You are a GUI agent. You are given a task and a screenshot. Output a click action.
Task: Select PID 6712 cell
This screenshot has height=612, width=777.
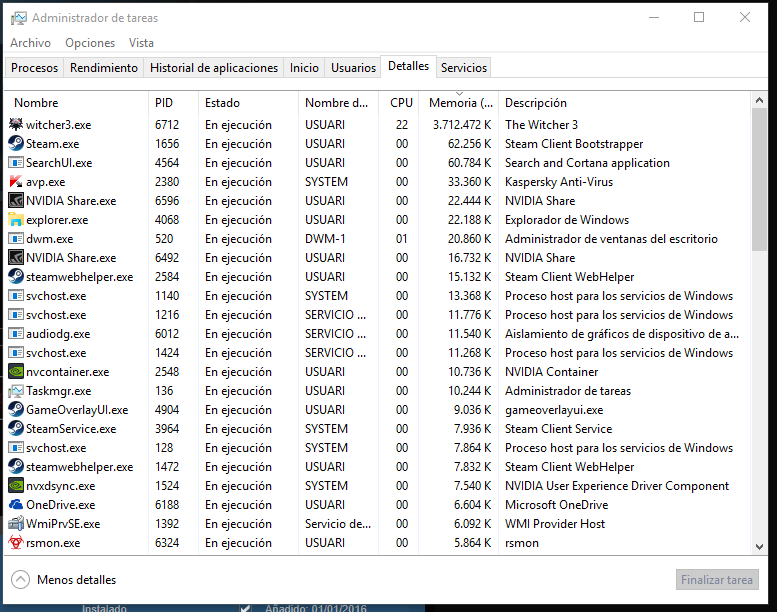(167, 124)
